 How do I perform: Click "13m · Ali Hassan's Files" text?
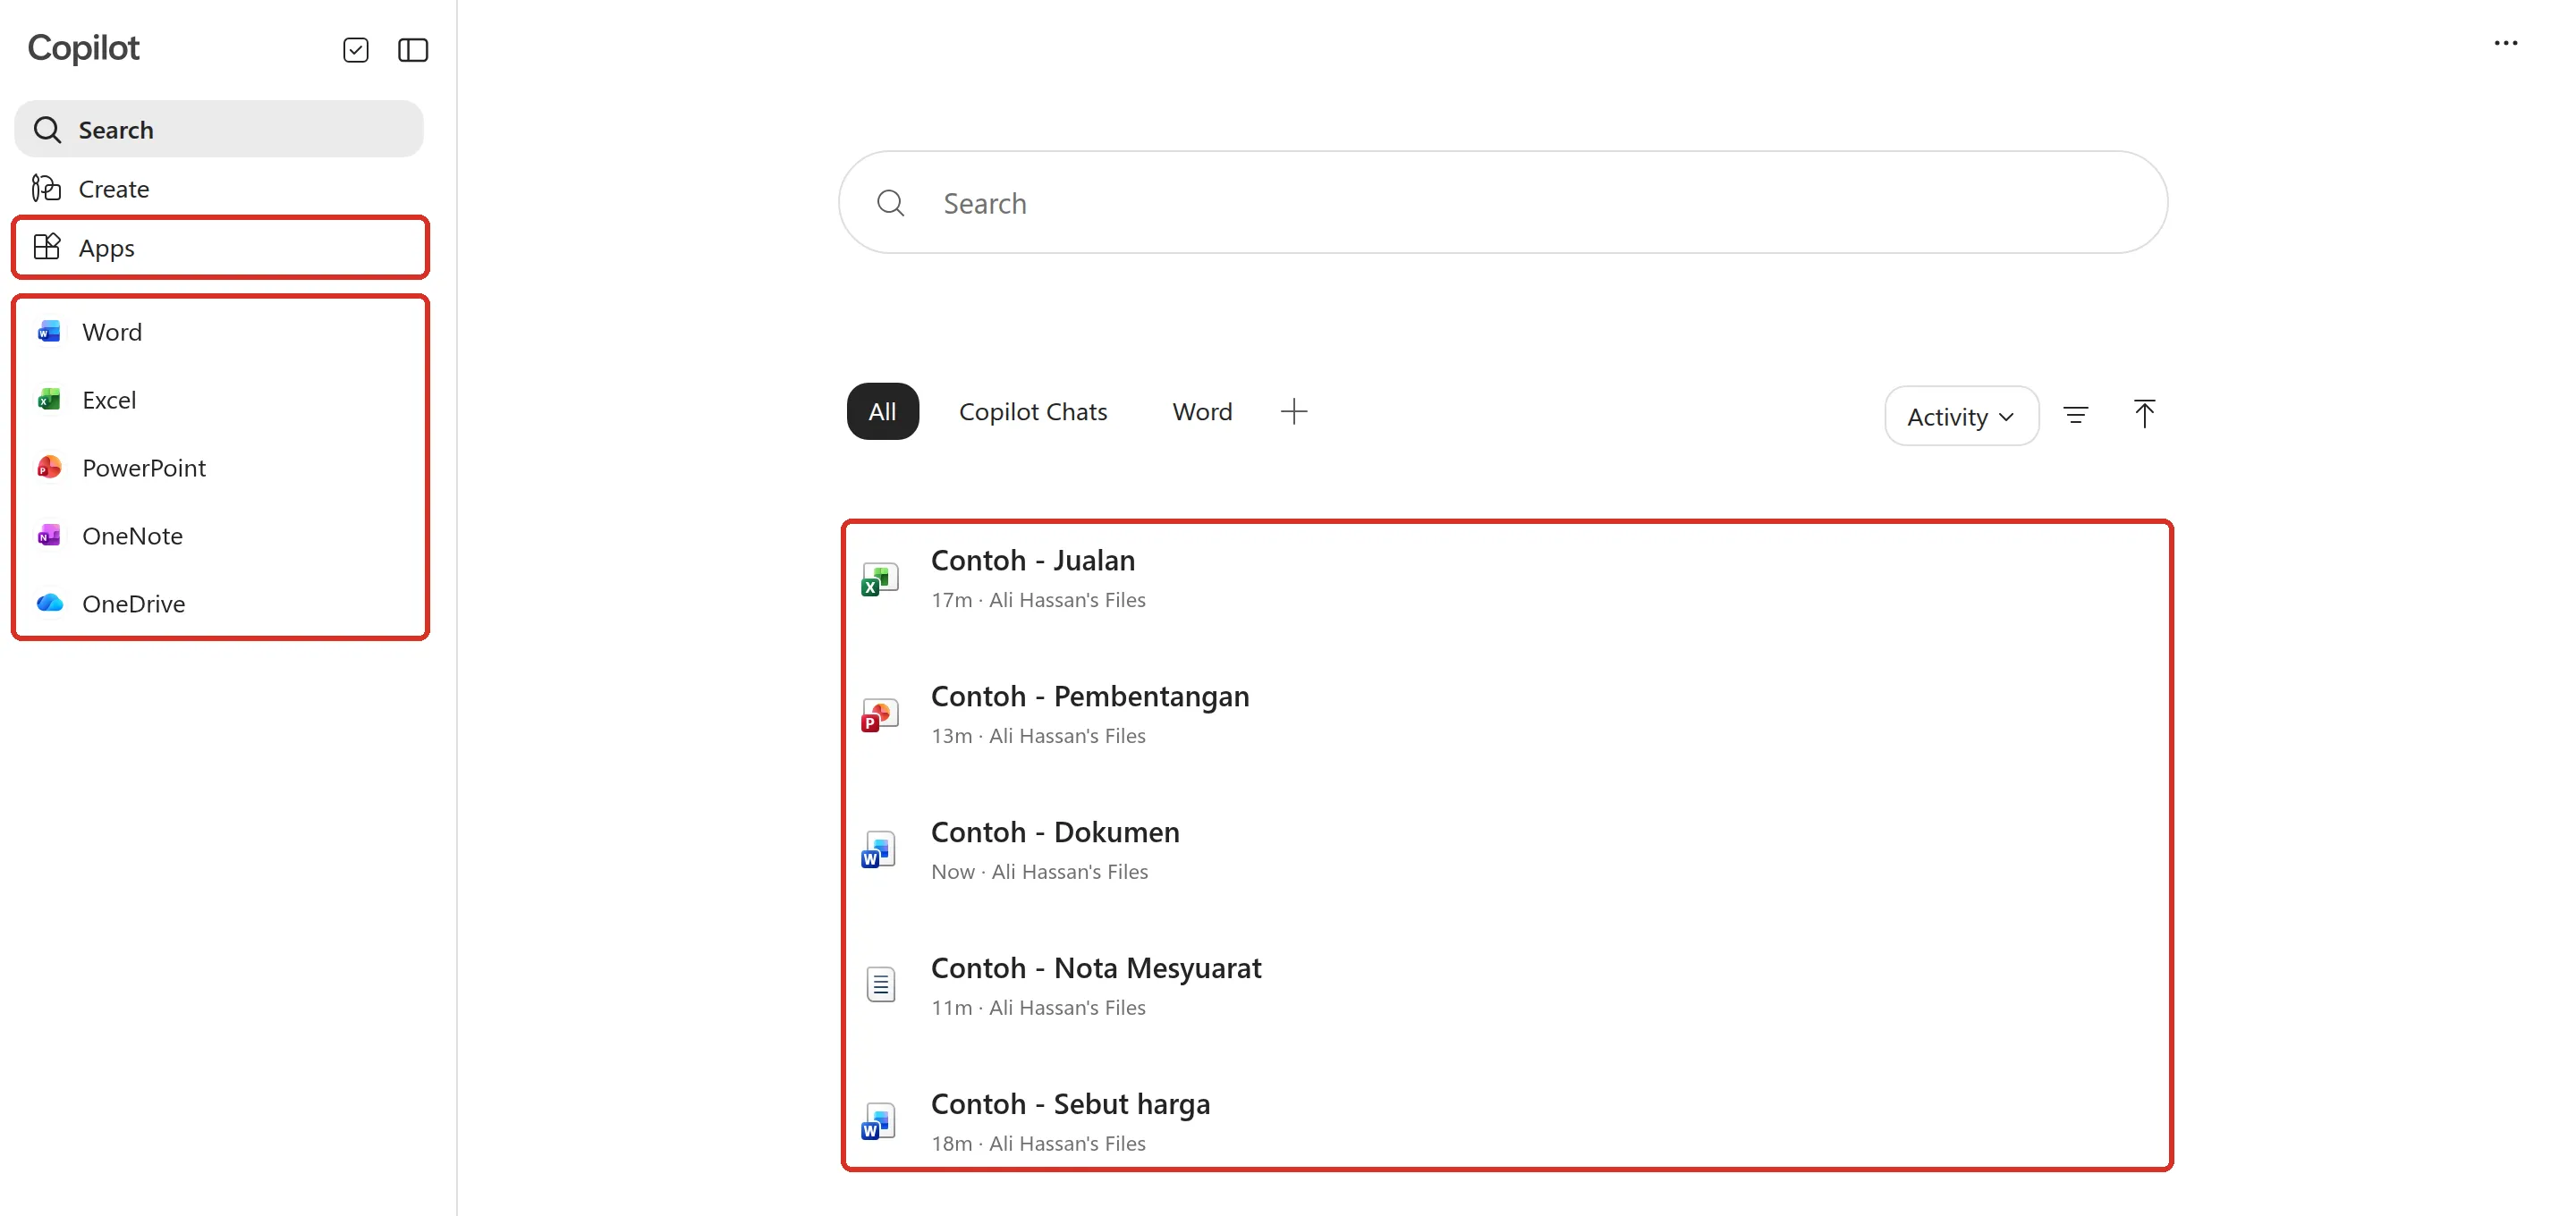click(1038, 736)
